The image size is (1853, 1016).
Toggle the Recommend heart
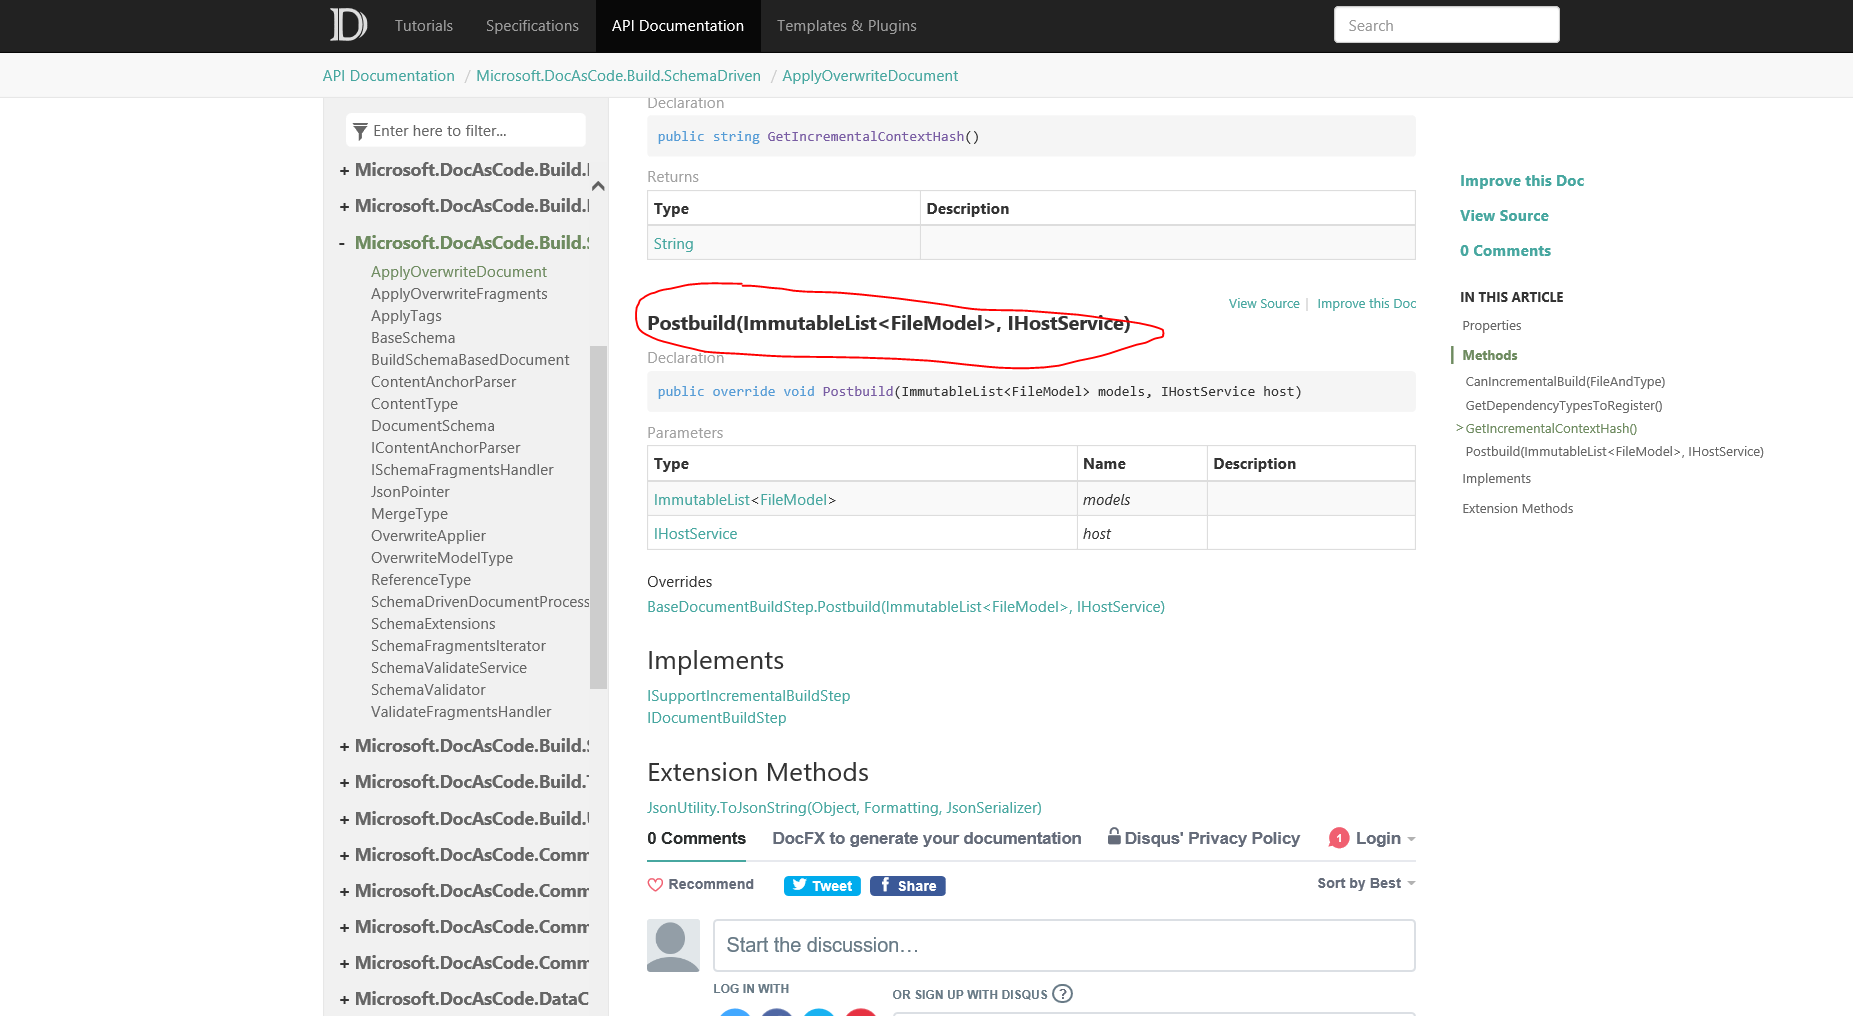coord(656,884)
